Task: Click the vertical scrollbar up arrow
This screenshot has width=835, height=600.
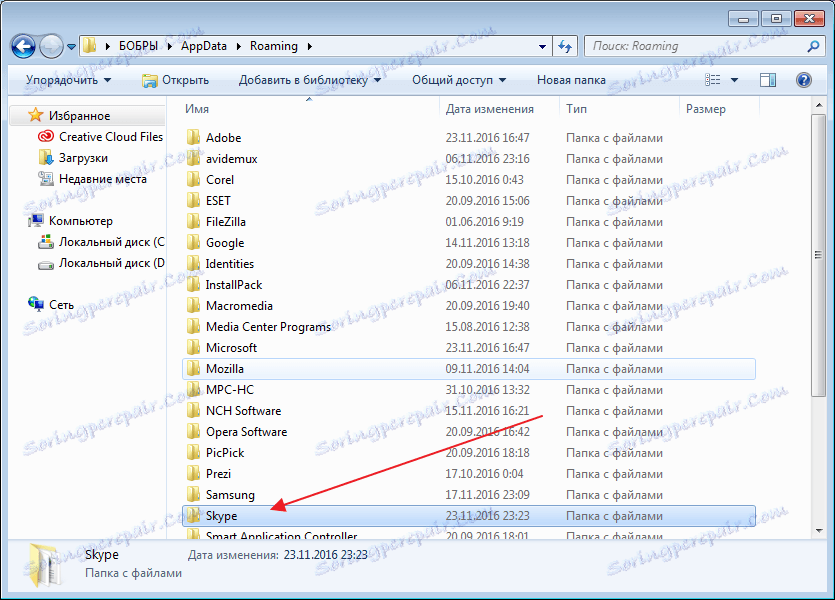Action: (818, 106)
